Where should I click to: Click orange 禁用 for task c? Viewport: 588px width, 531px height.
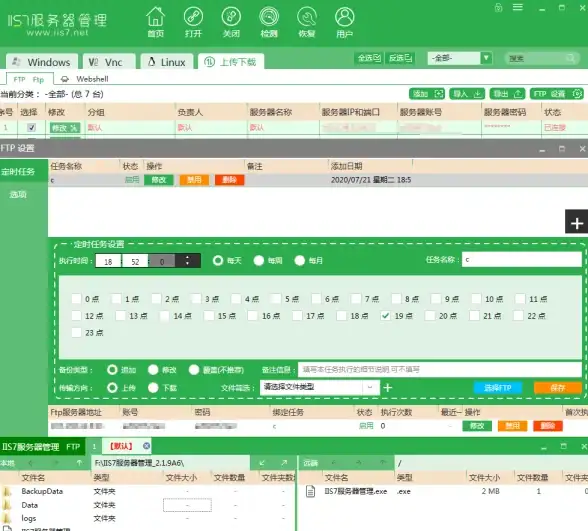[194, 180]
